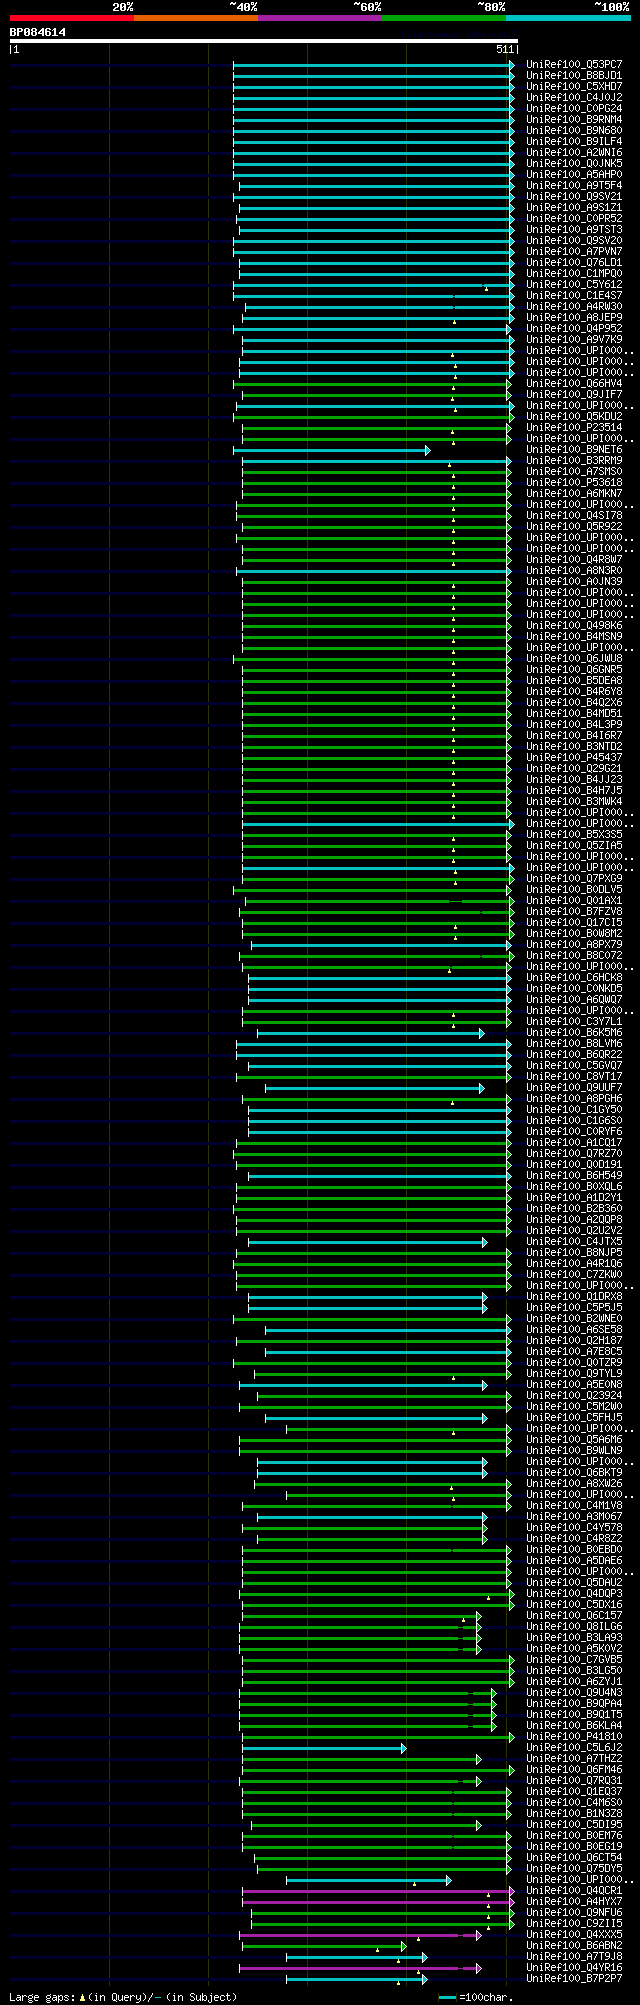Image resolution: width=640 pixels, height=2005 pixels.
Task: Open hit UniRef100_A6QWQ7
Action: pyautogui.click(x=574, y=1000)
